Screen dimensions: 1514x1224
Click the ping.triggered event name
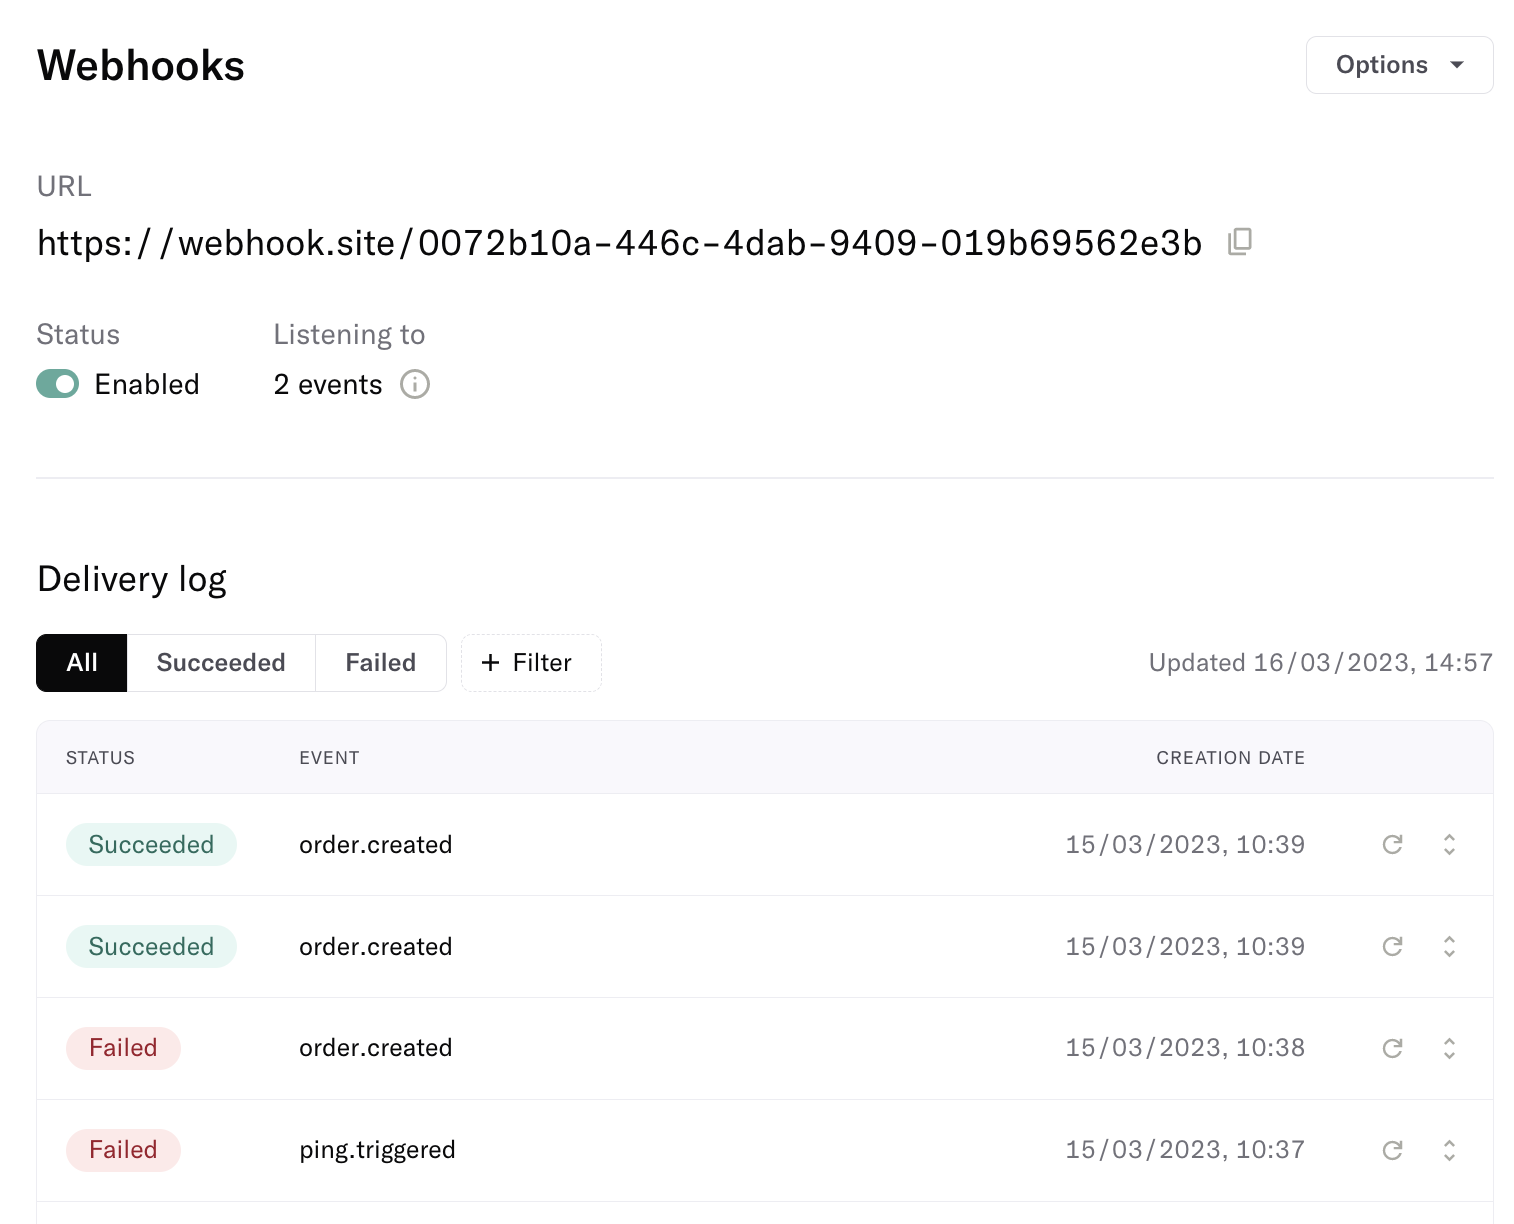377,1150
